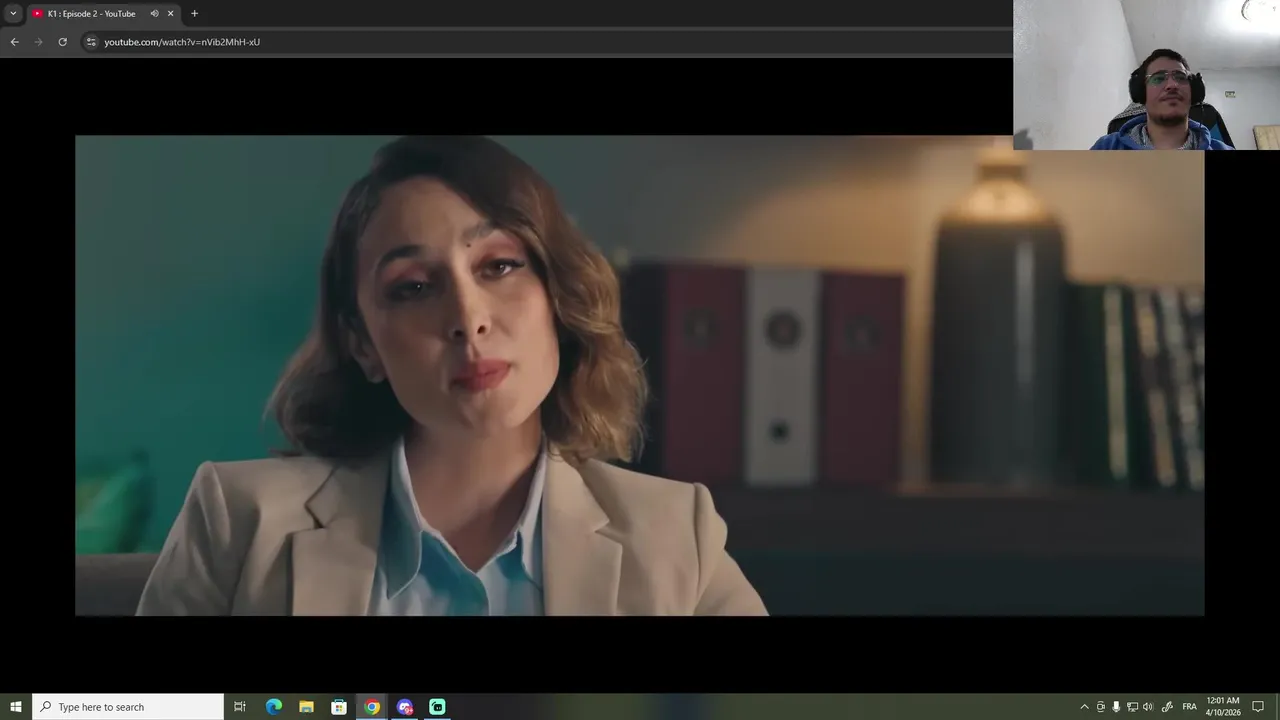1280x720 pixels.
Task: Open site information icon in address bar
Action: 91,42
